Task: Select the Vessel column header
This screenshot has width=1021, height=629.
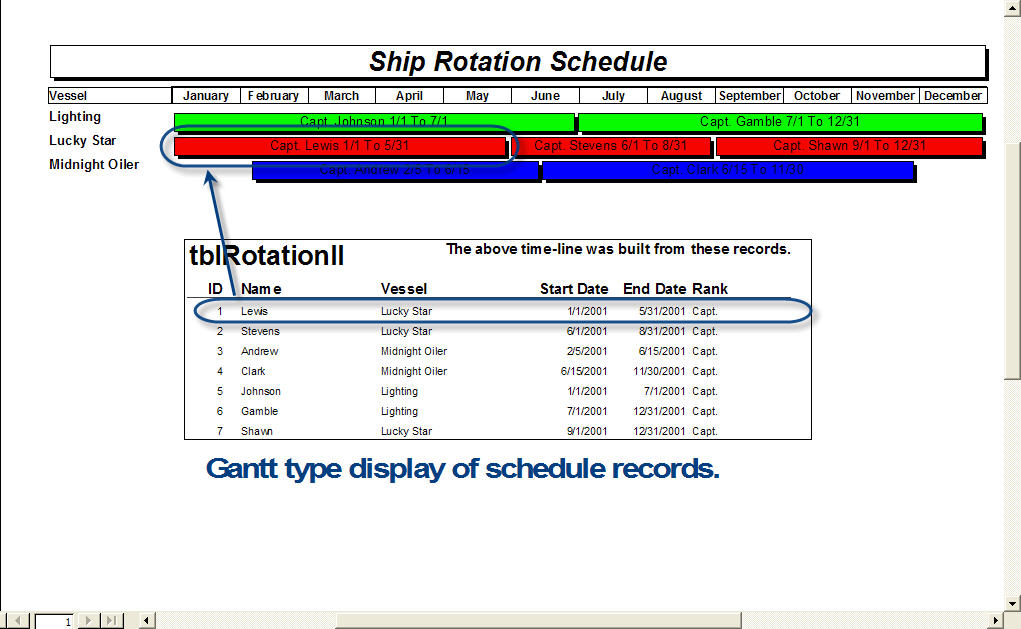Action: point(109,96)
